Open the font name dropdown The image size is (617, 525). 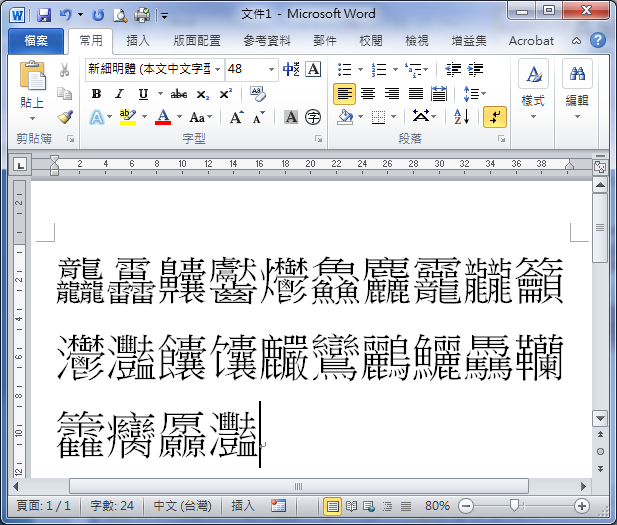click(218, 70)
